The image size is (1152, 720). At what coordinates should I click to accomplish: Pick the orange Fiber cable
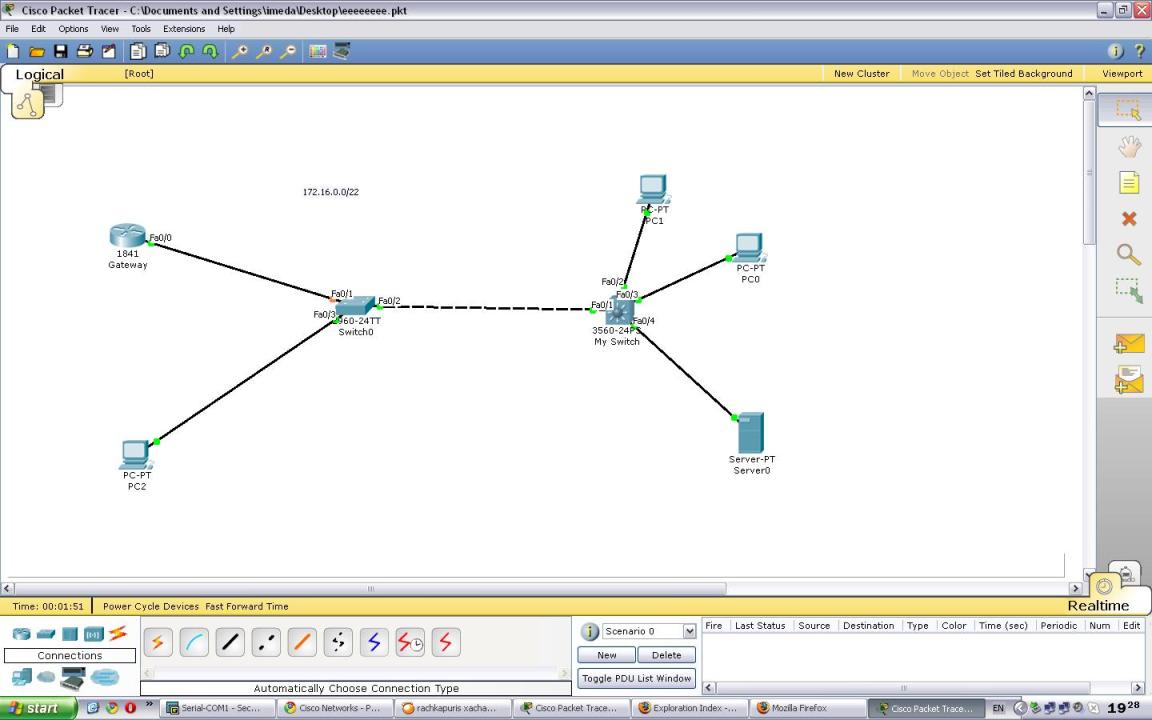click(x=302, y=643)
